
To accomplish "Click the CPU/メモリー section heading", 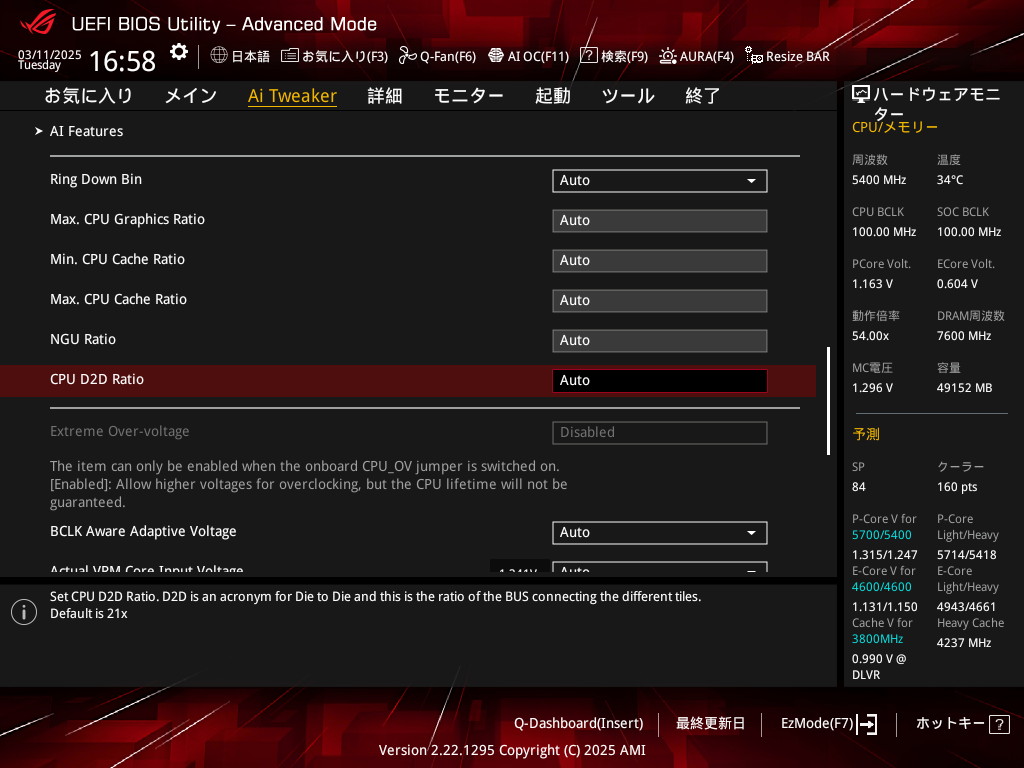I will pos(895,127).
